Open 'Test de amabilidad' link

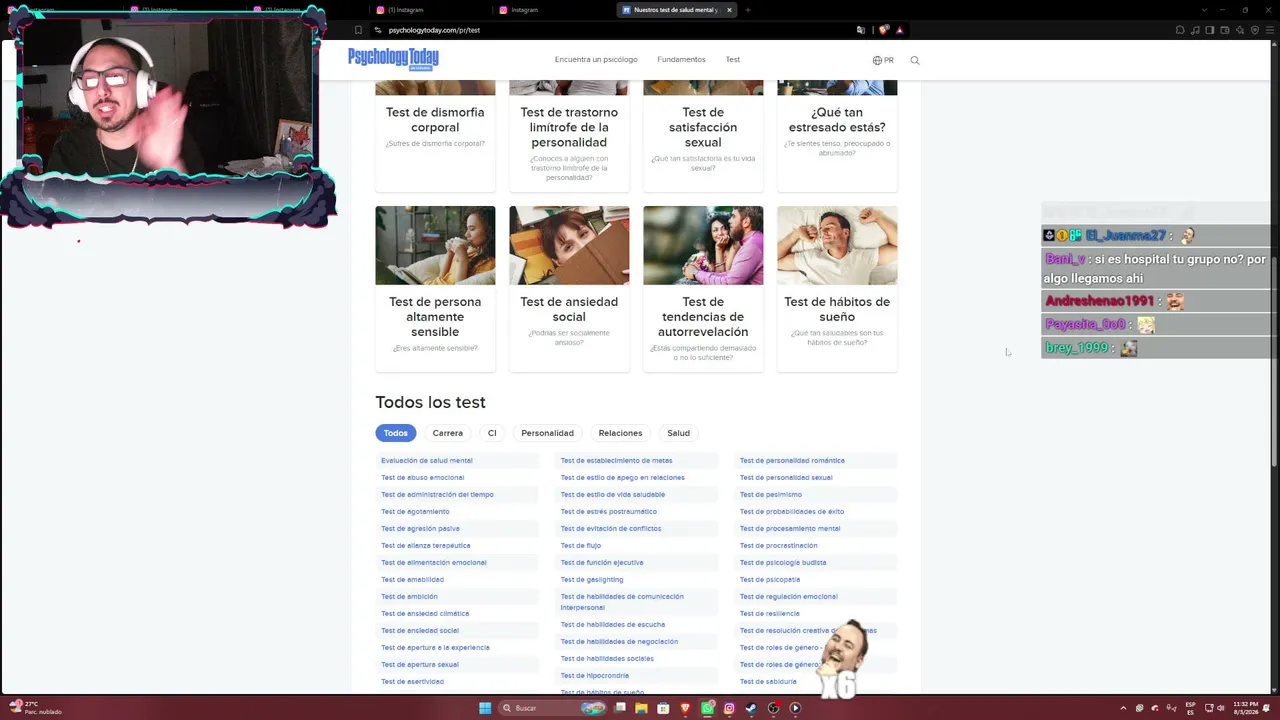412,580
